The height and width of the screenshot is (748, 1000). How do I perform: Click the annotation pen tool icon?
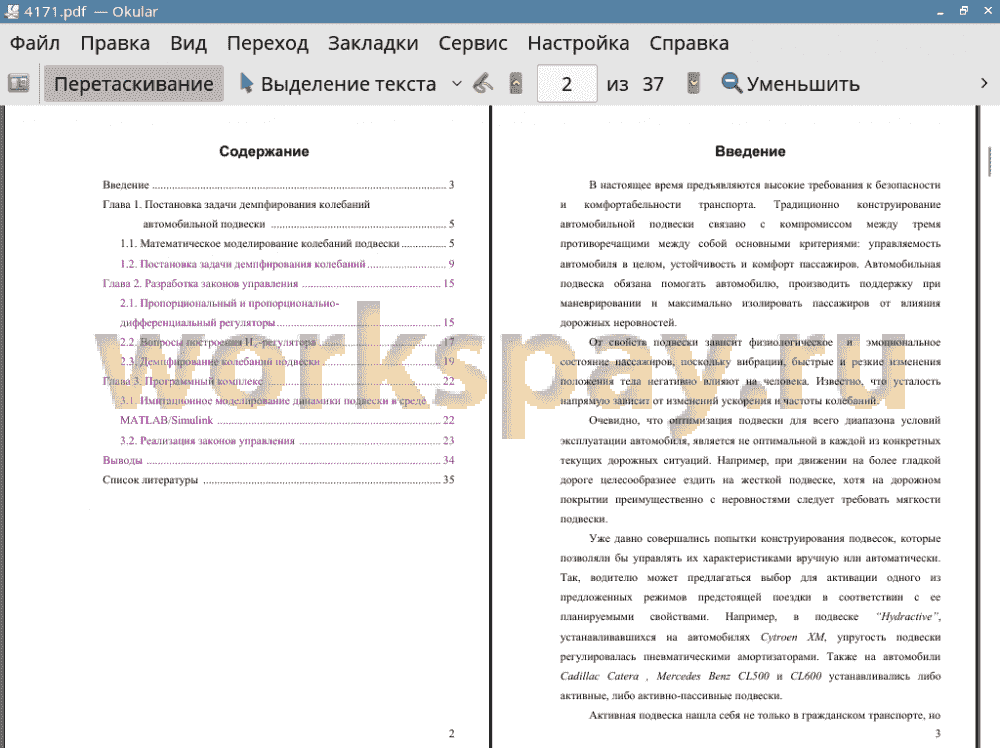[483, 84]
